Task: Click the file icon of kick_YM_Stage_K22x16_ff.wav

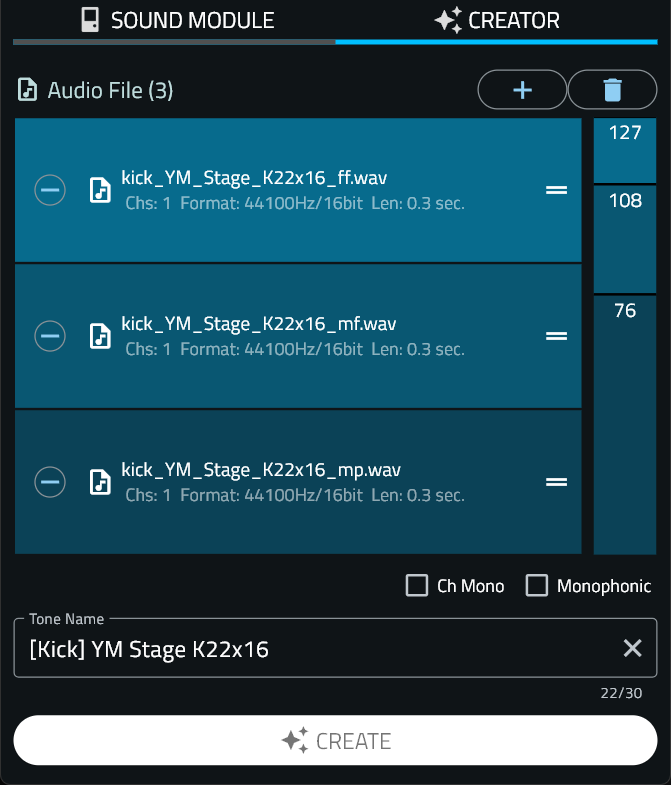Action: pos(100,190)
